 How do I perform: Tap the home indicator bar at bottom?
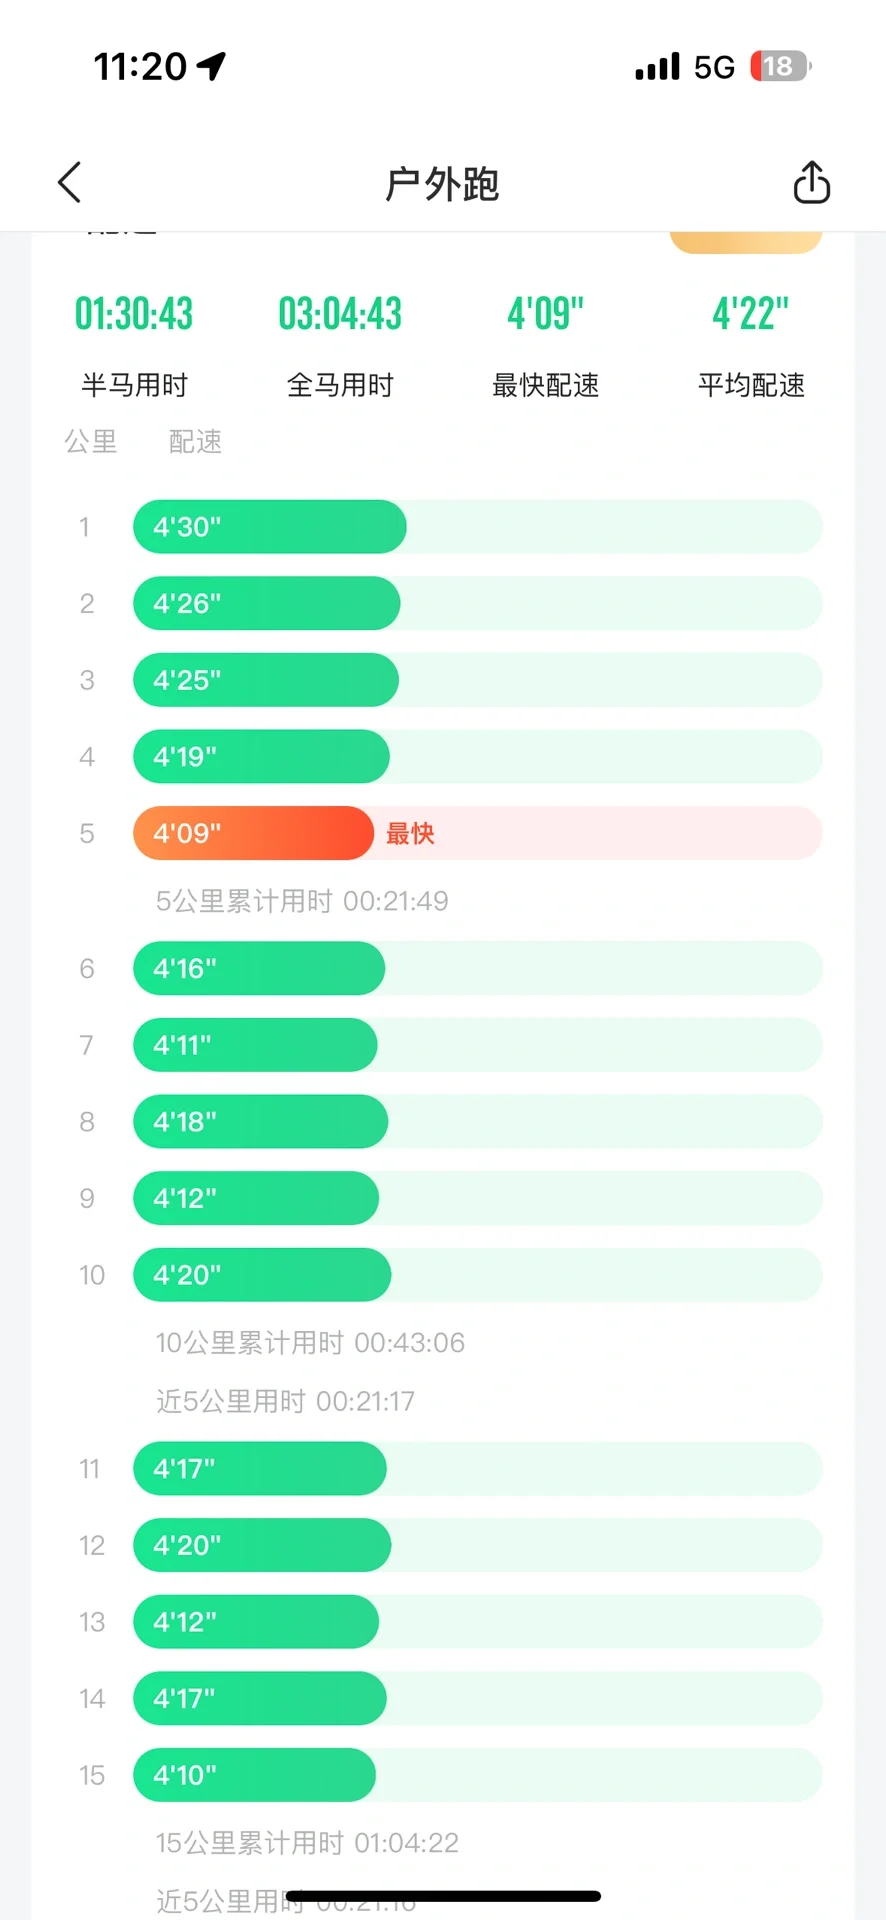click(443, 1896)
